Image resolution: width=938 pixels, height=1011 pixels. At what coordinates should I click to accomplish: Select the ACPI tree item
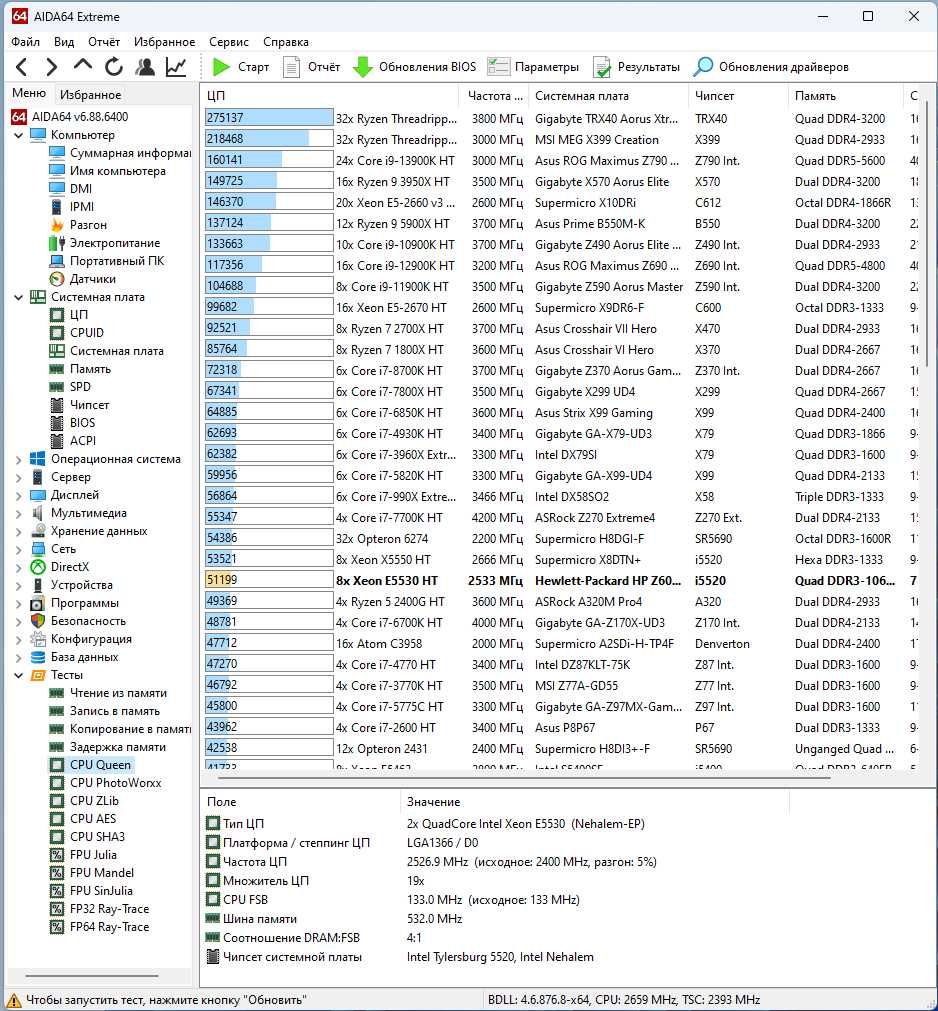click(73, 441)
